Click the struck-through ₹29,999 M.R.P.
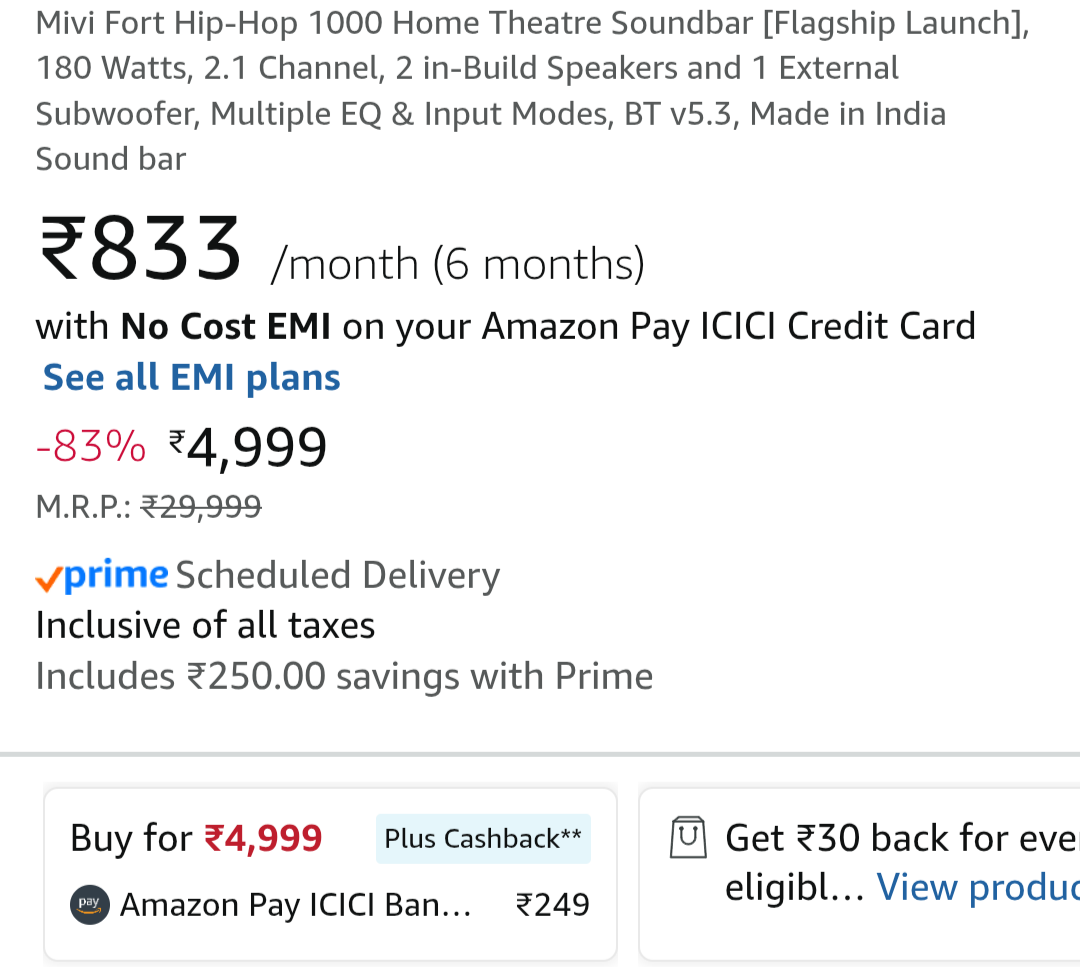The image size is (1080, 969). [x=201, y=508]
